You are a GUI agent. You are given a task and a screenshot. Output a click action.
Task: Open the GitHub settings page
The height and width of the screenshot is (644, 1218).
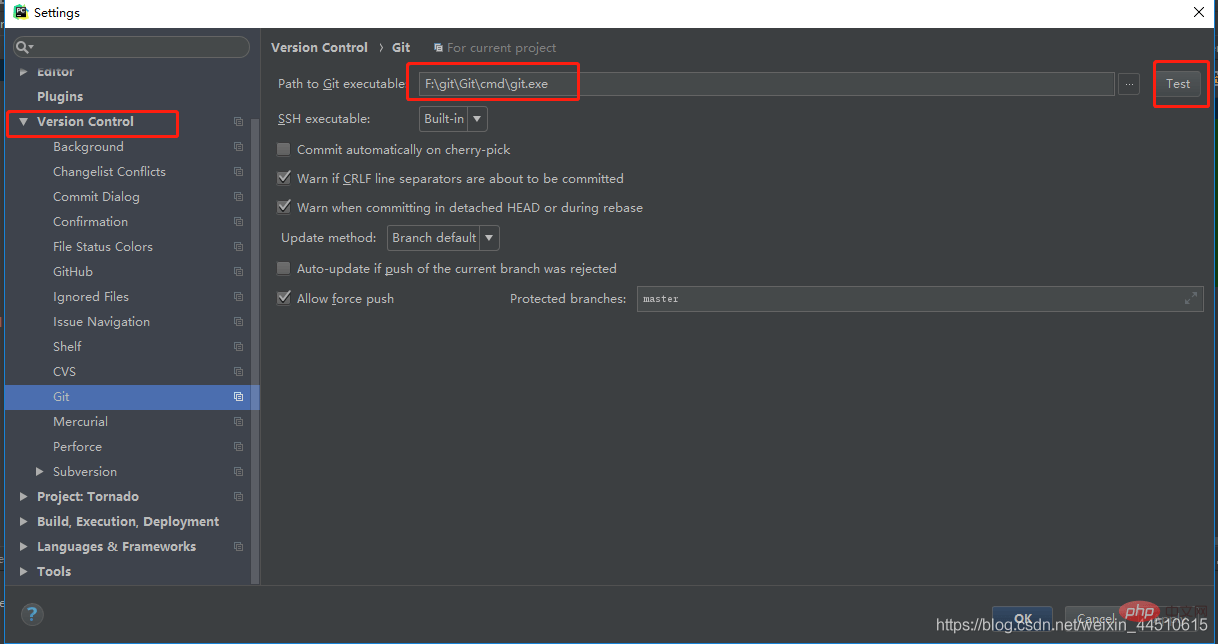pyautogui.click(x=73, y=272)
